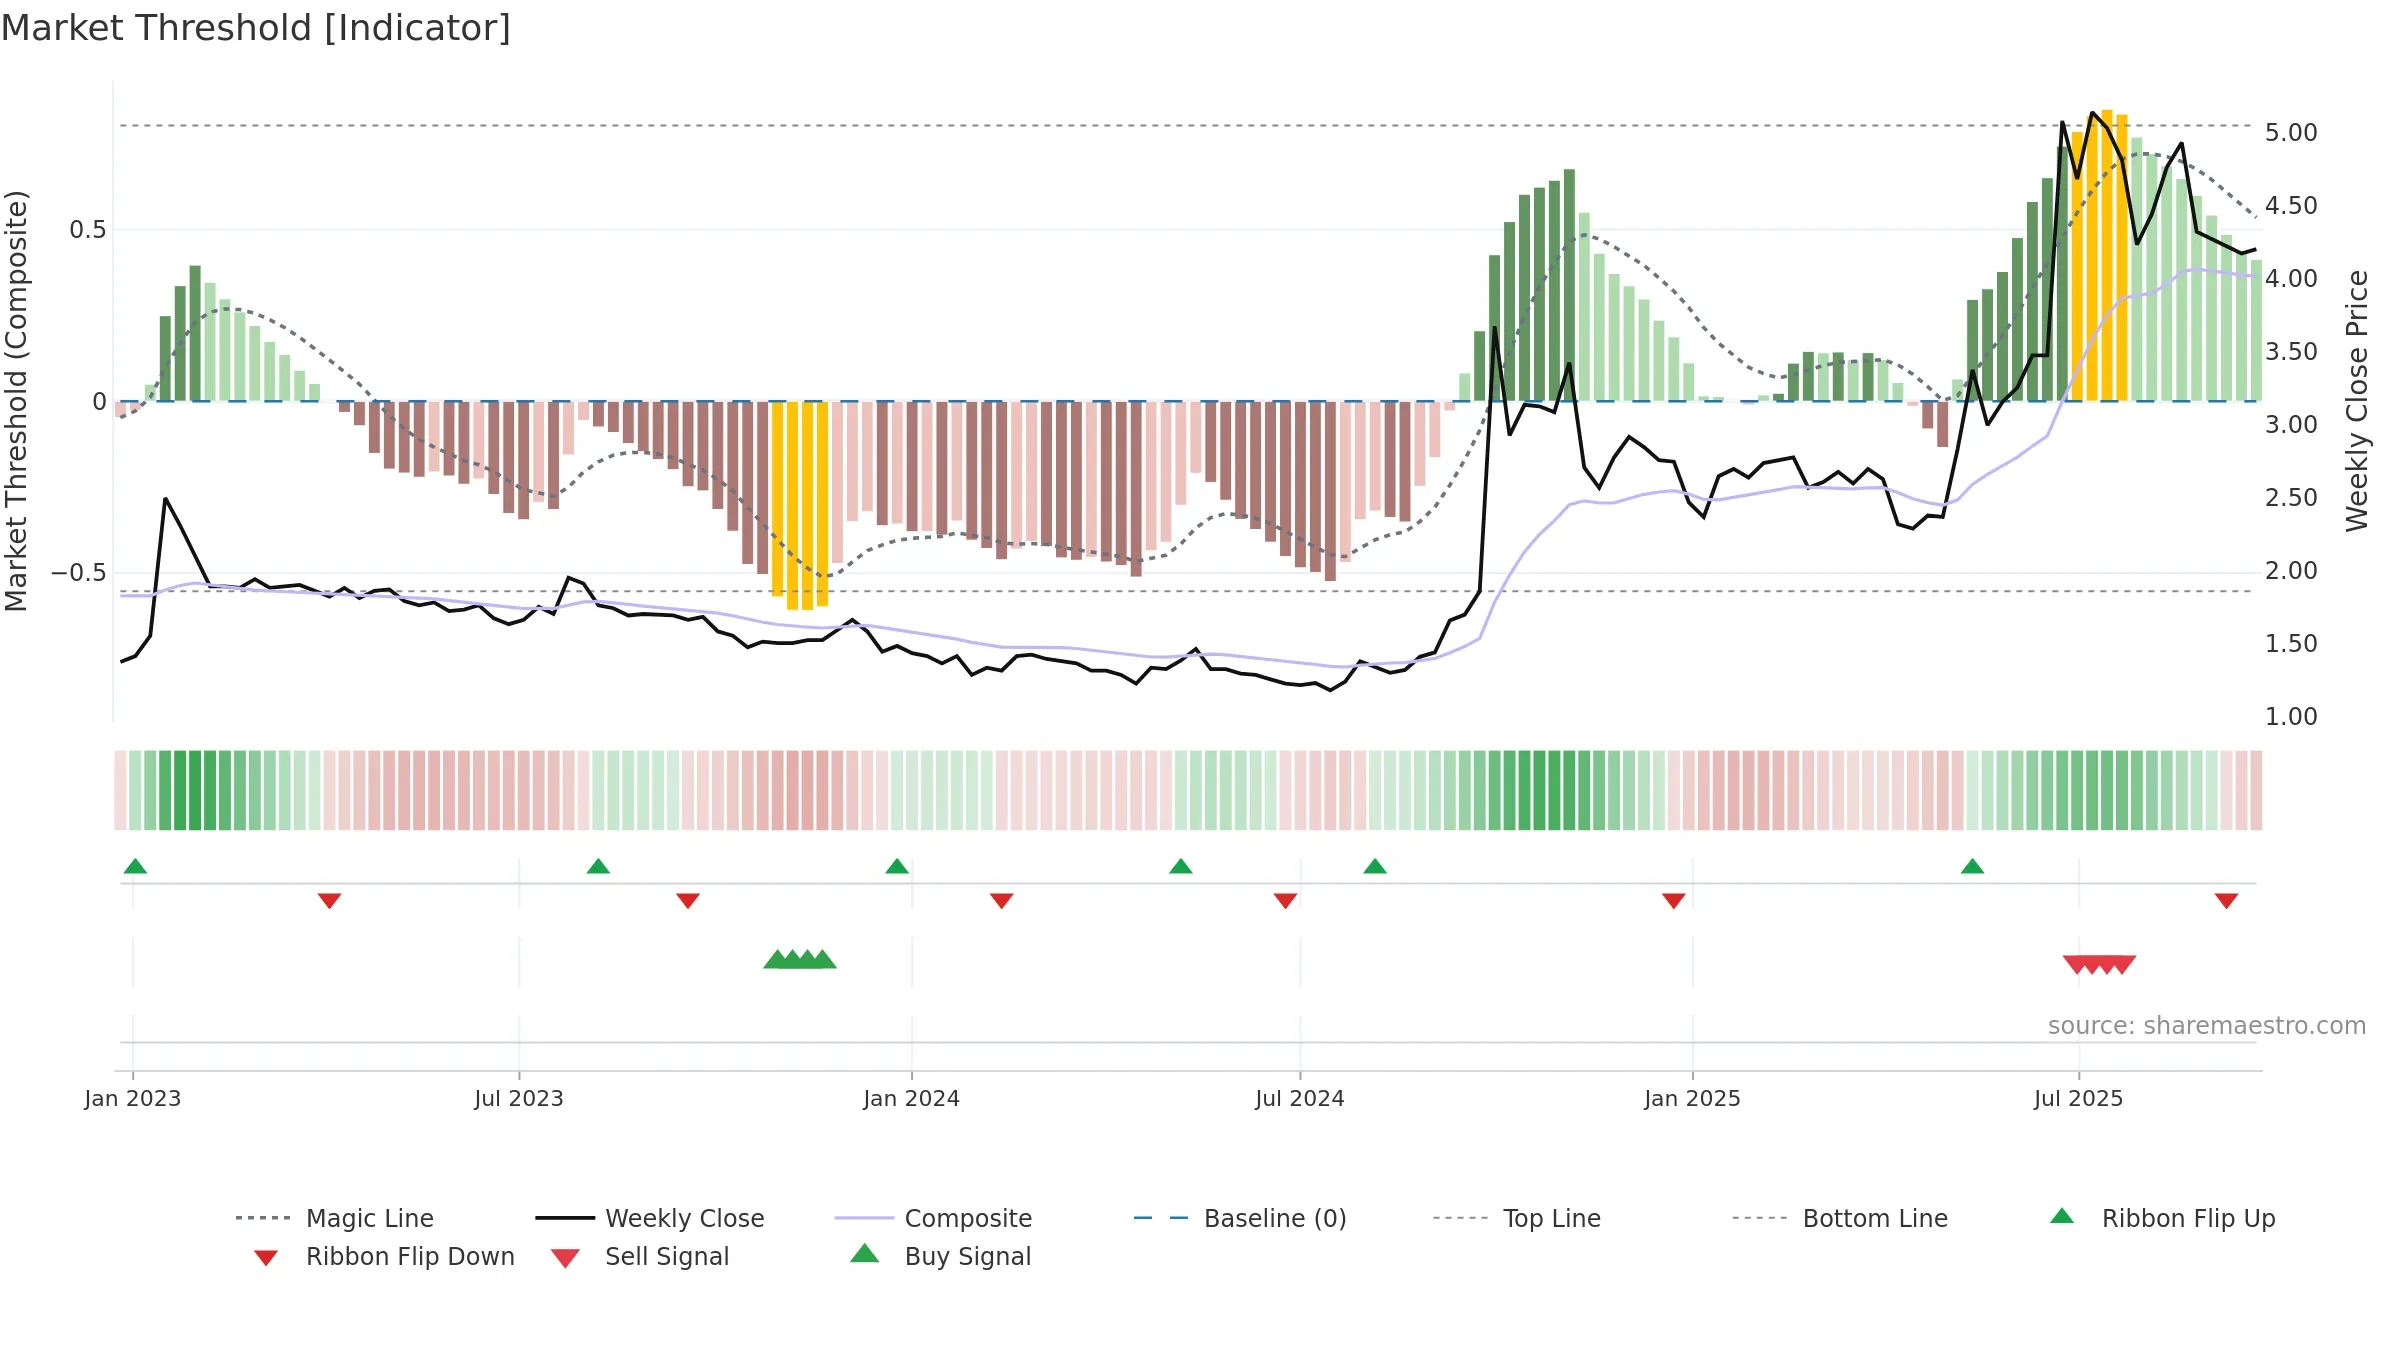Toggle the Ribbon Flip Up legend entry
Viewport: 2400px width, 1350px height.
pyautogui.click(x=2162, y=1218)
